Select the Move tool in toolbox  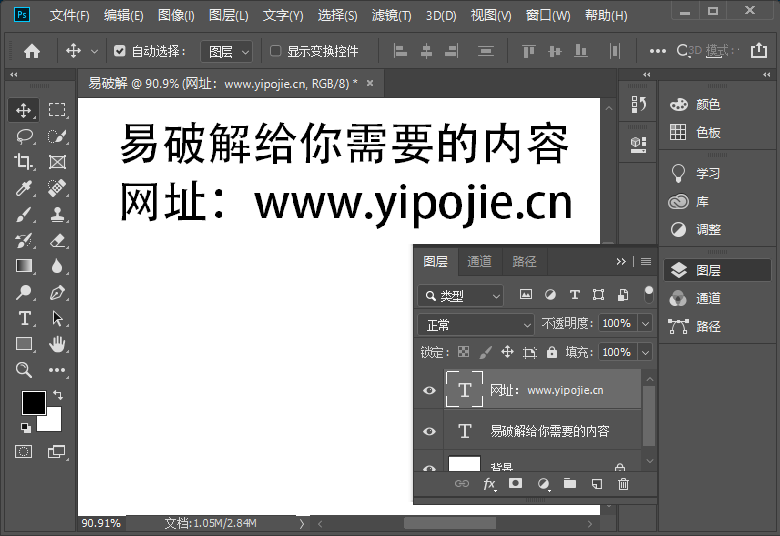coord(23,110)
